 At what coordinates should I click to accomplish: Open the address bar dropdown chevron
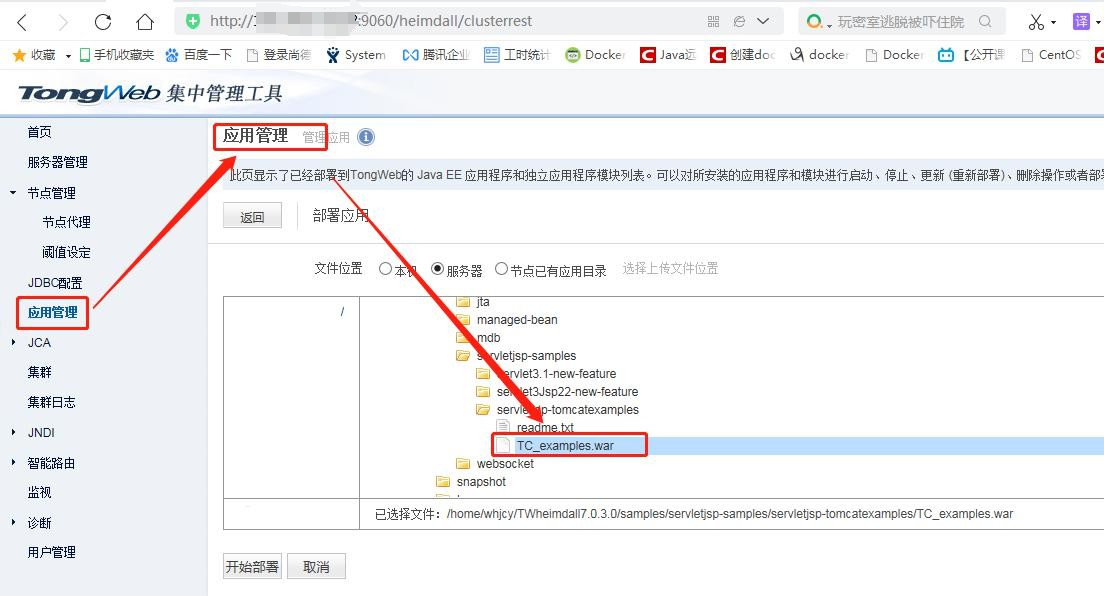tap(763, 21)
